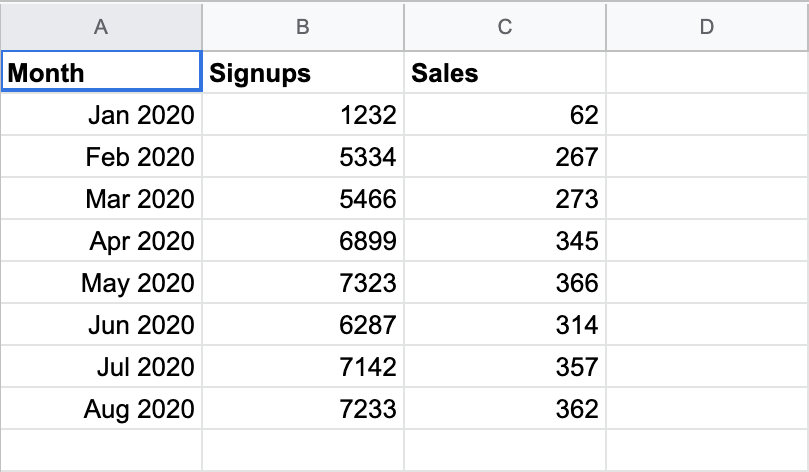The image size is (809, 472).
Task: Select column B header
Action: coord(303,28)
